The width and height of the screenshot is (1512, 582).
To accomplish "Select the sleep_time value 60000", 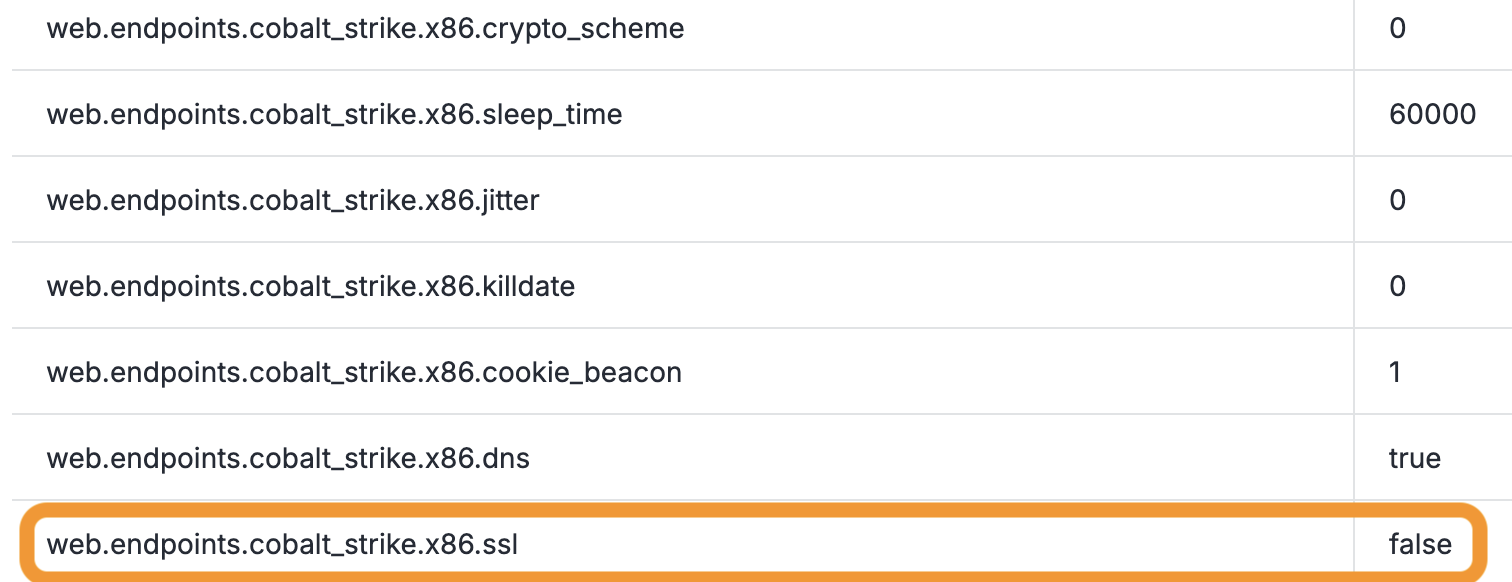I will [x=1432, y=114].
